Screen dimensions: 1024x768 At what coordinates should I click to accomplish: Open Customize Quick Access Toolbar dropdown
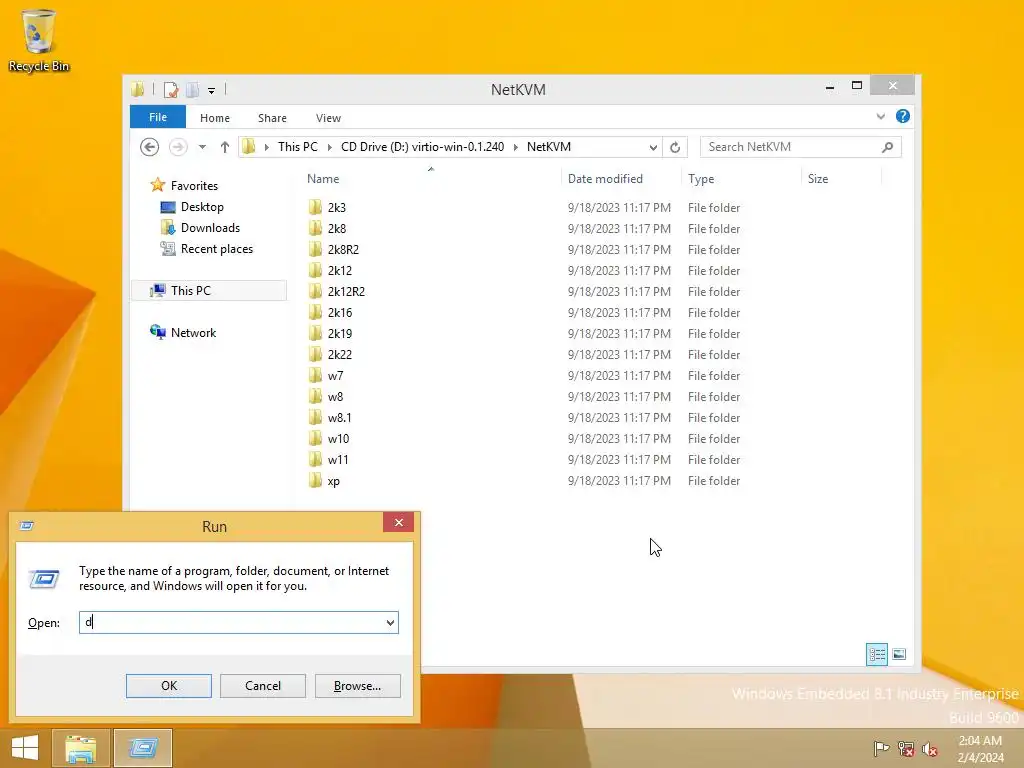[x=212, y=91]
